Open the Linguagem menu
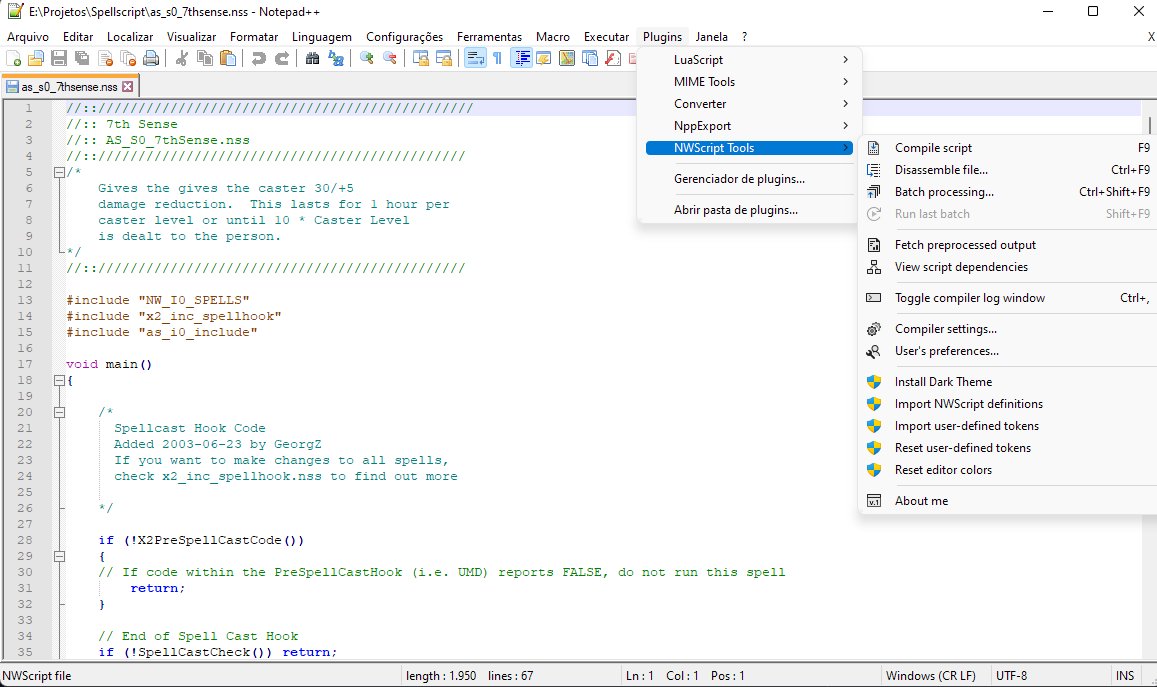Image resolution: width=1157 pixels, height=687 pixels. click(x=322, y=37)
